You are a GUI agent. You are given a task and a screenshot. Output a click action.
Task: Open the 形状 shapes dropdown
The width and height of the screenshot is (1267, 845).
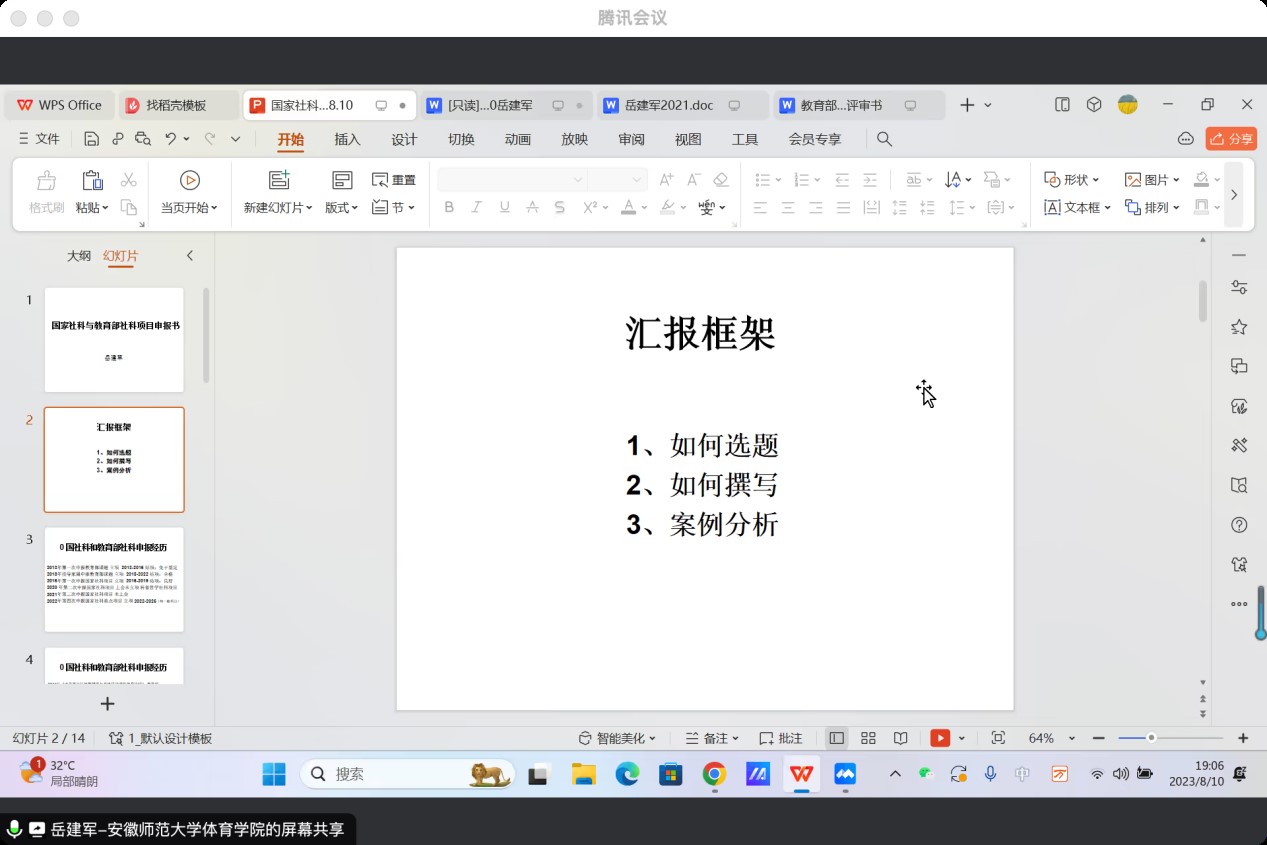(1072, 180)
